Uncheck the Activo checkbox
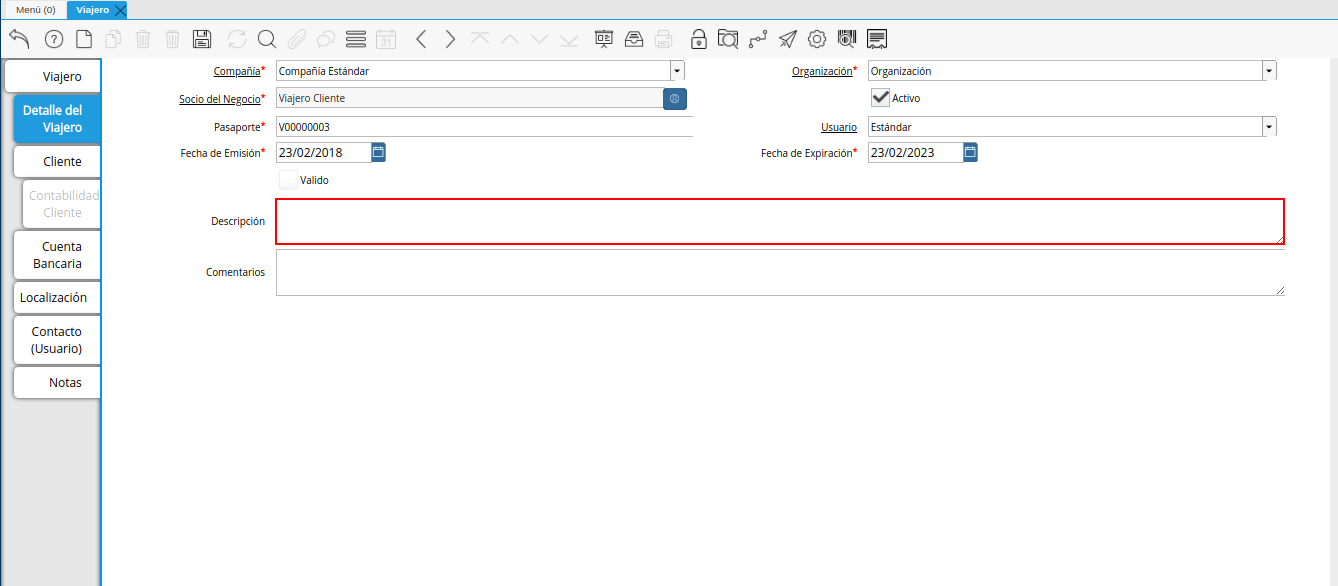1338x586 pixels. [x=880, y=98]
